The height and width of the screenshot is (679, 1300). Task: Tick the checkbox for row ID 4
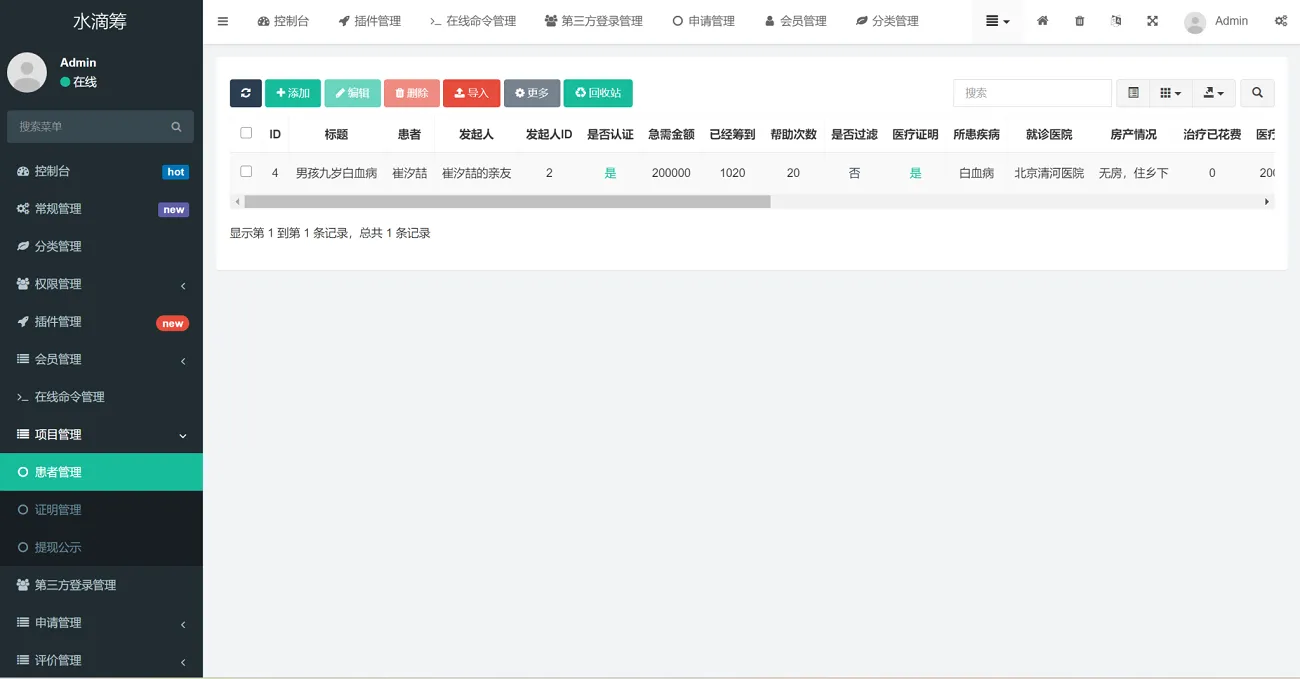[246, 172]
